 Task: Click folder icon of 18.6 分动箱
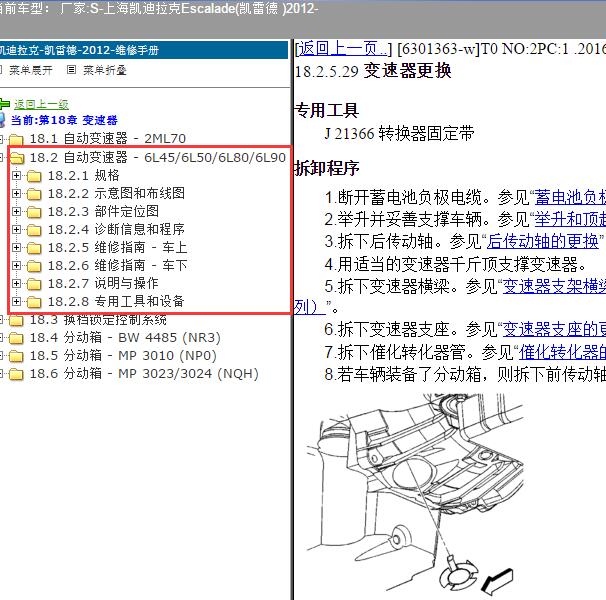click(16, 374)
